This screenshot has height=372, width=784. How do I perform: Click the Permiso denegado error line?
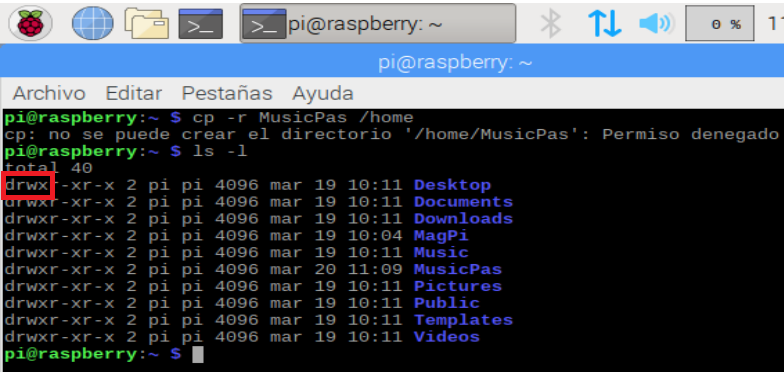coord(392,134)
